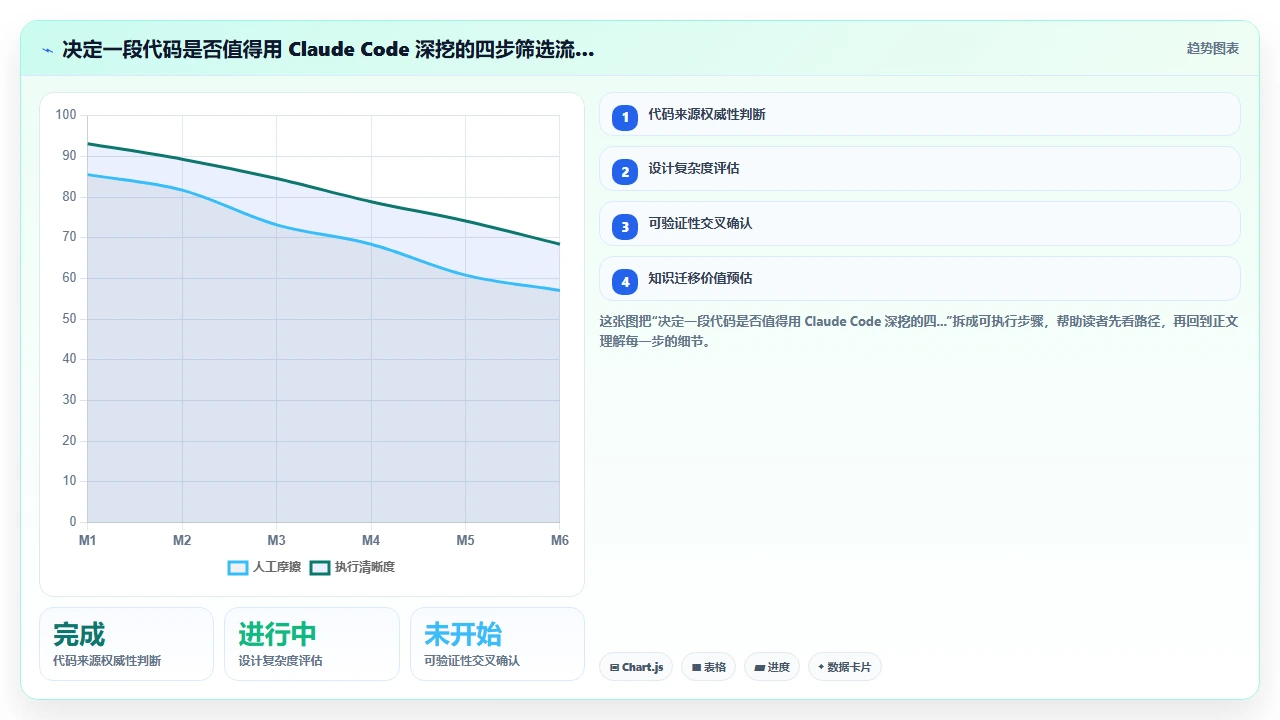Click the M1 axis label
Screen dimensions: 1280x720
click(x=88, y=540)
